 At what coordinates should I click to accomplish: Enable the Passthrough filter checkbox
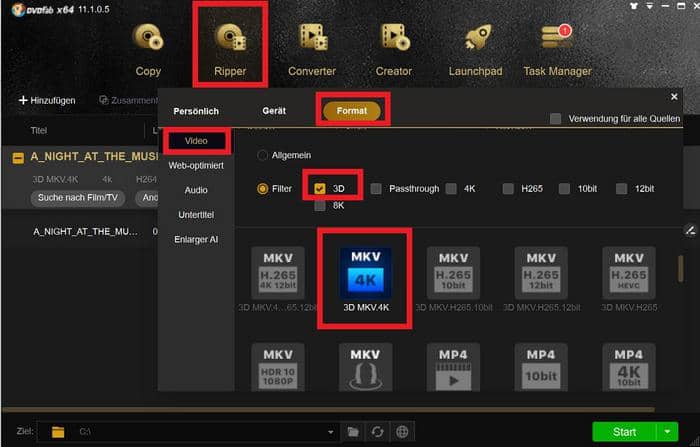point(376,188)
